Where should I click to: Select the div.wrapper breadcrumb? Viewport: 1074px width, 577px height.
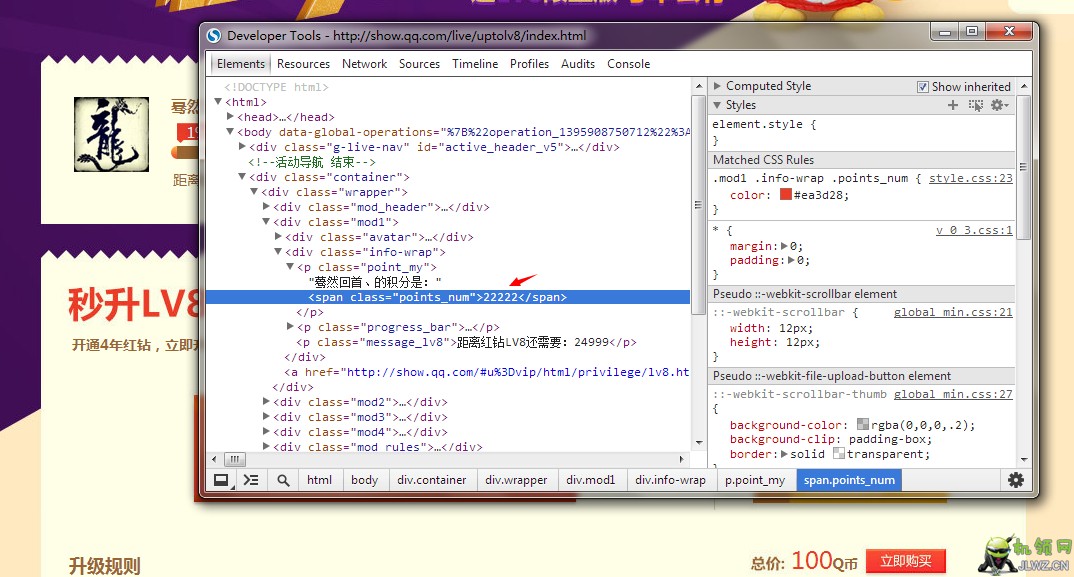tap(516, 480)
